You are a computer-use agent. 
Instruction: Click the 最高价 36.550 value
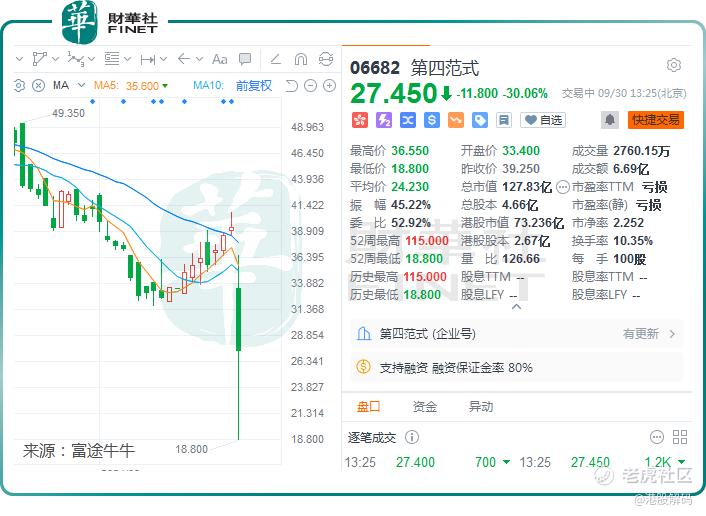click(x=410, y=150)
